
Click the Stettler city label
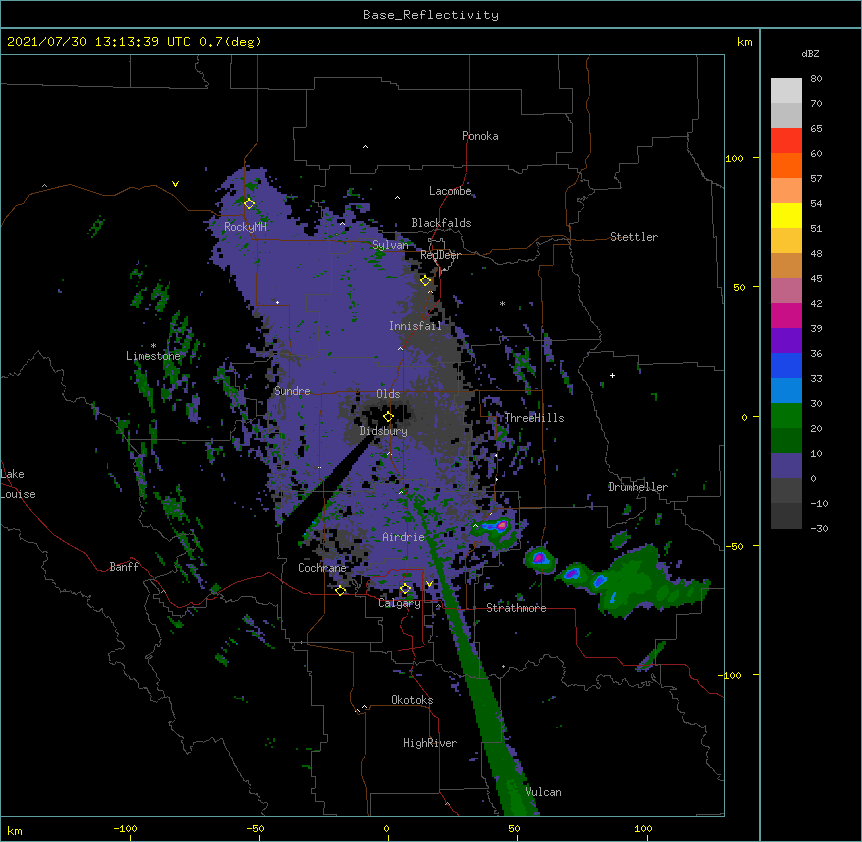(x=634, y=237)
